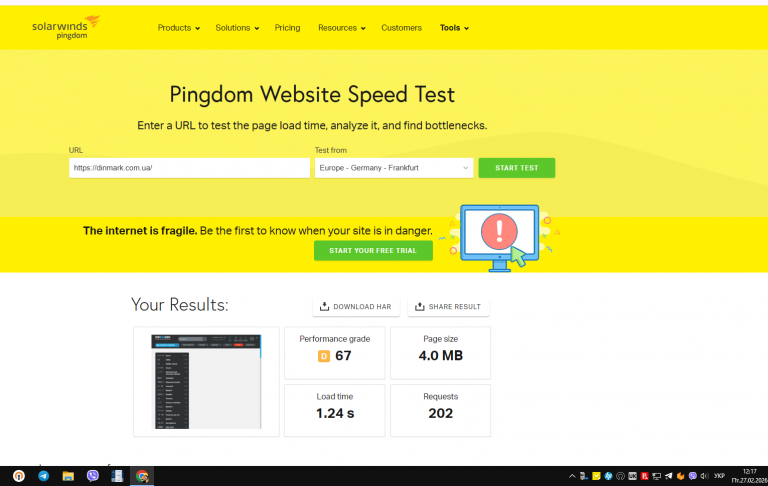
Task: Show hidden system tray icons
Action: coord(572,476)
